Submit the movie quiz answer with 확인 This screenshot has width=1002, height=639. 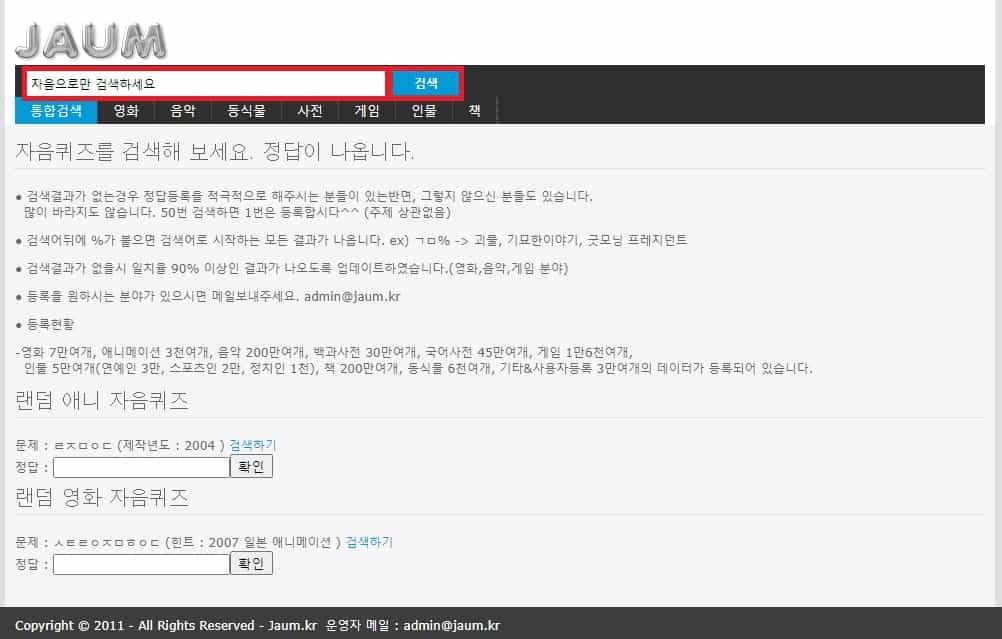point(251,563)
